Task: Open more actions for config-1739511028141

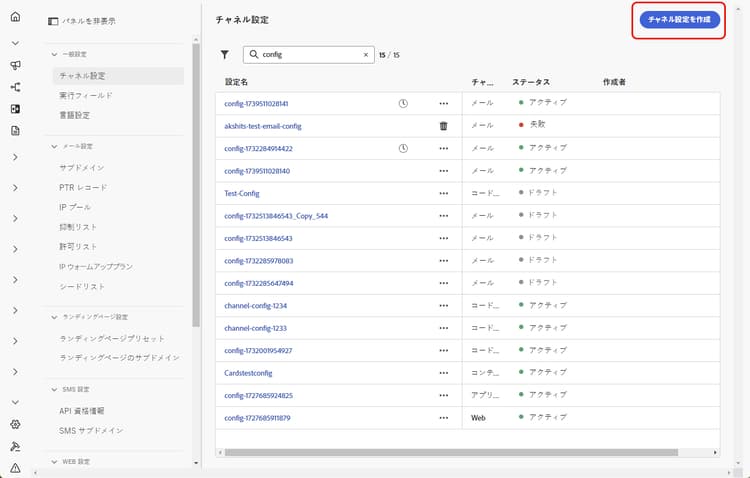Action: [x=443, y=103]
